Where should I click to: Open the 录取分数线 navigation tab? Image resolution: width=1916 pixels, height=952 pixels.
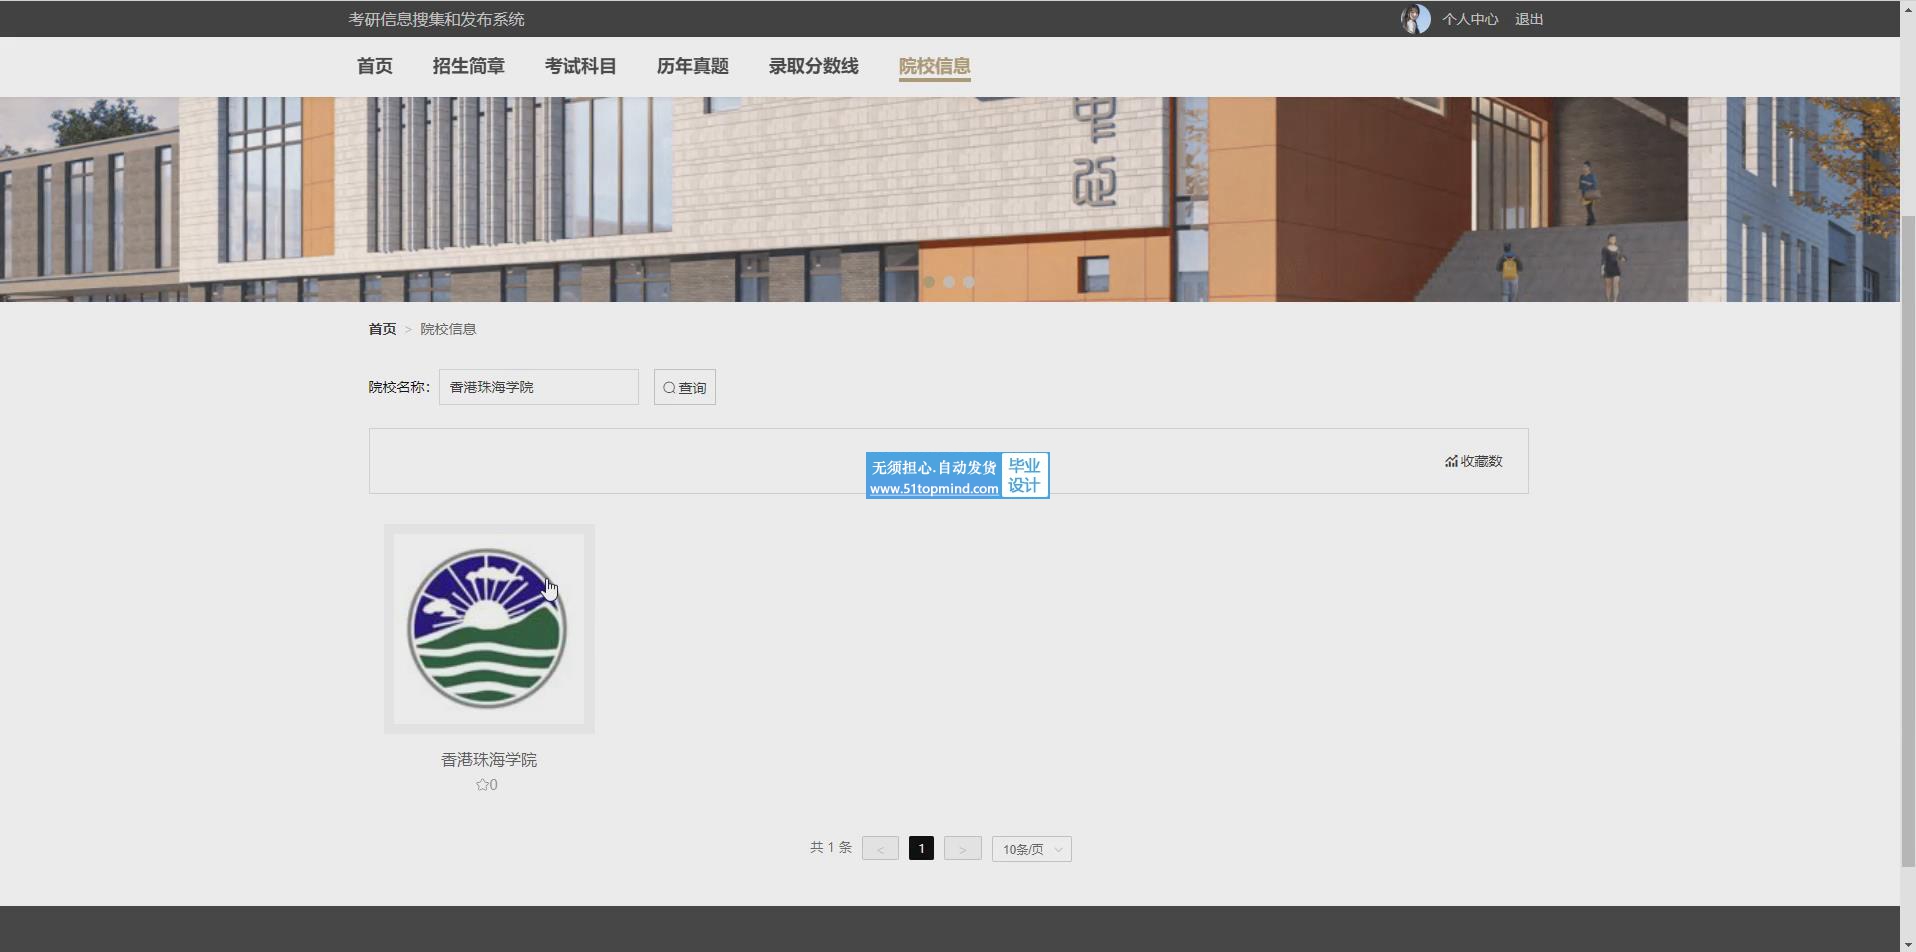point(813,66)
